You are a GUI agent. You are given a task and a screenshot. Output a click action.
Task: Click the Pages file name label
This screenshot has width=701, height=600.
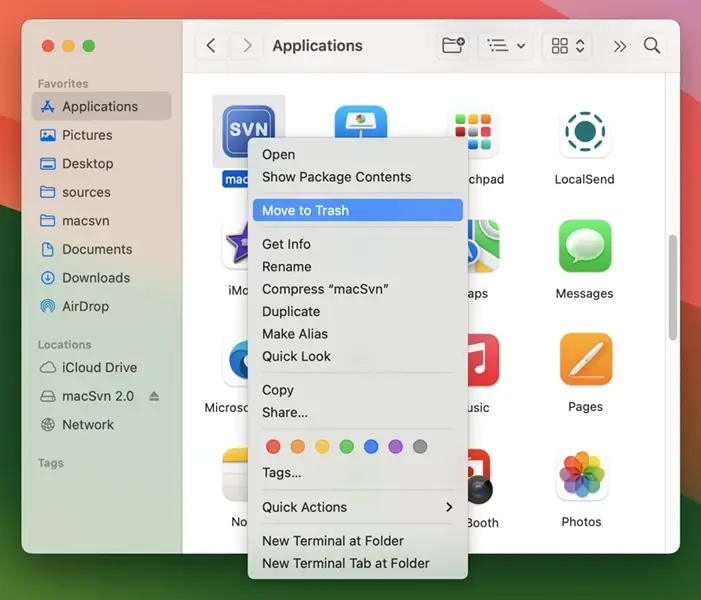pos(585,407)
